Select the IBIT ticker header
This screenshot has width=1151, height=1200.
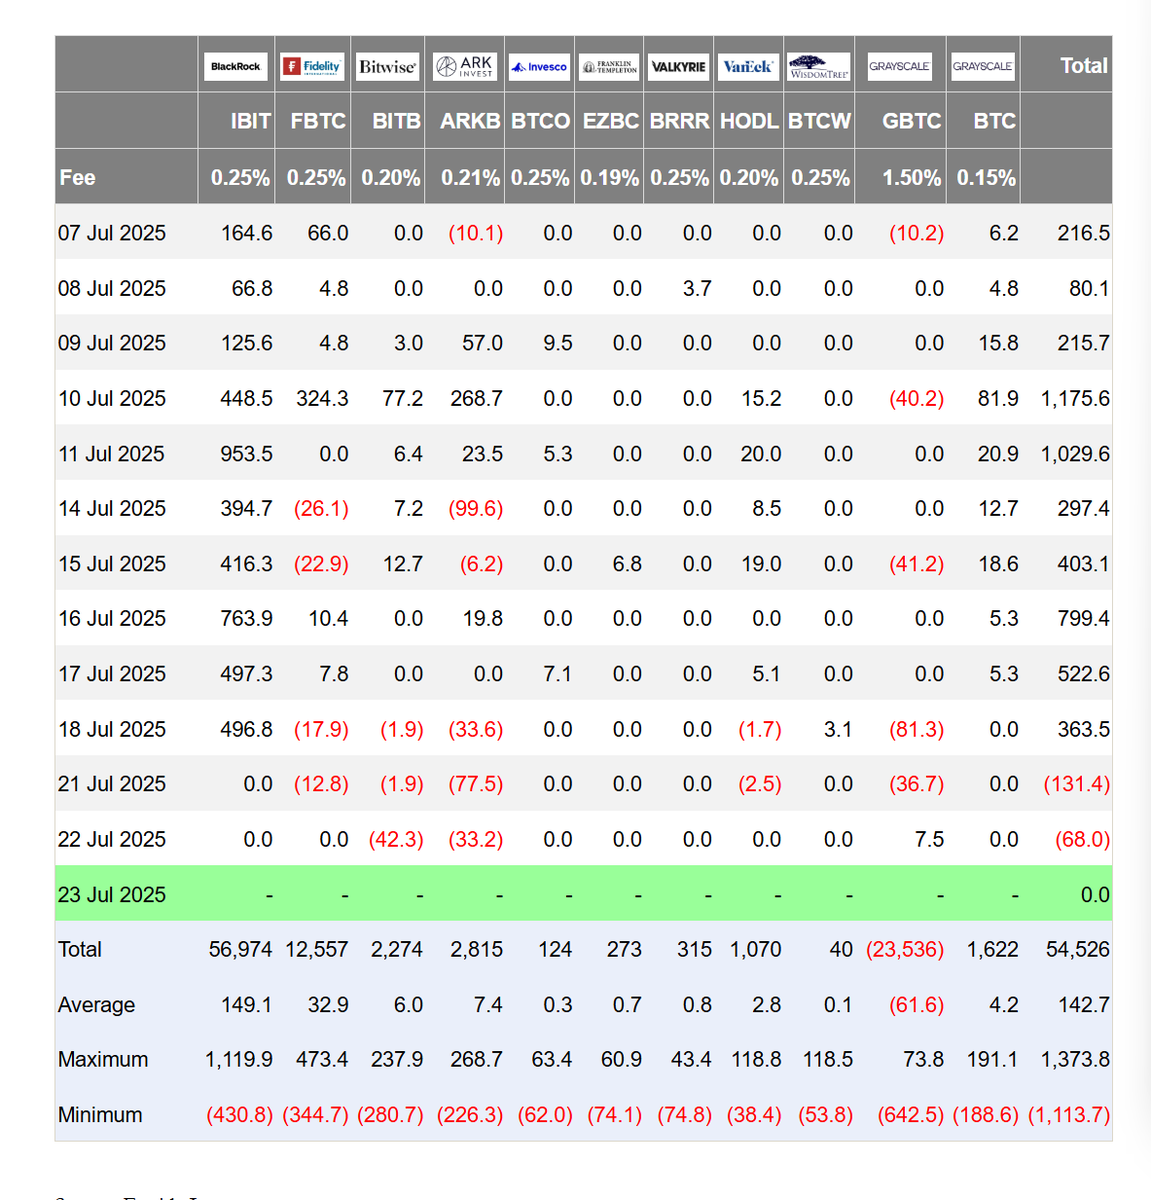pyautogui.click(x=250, y=121)
